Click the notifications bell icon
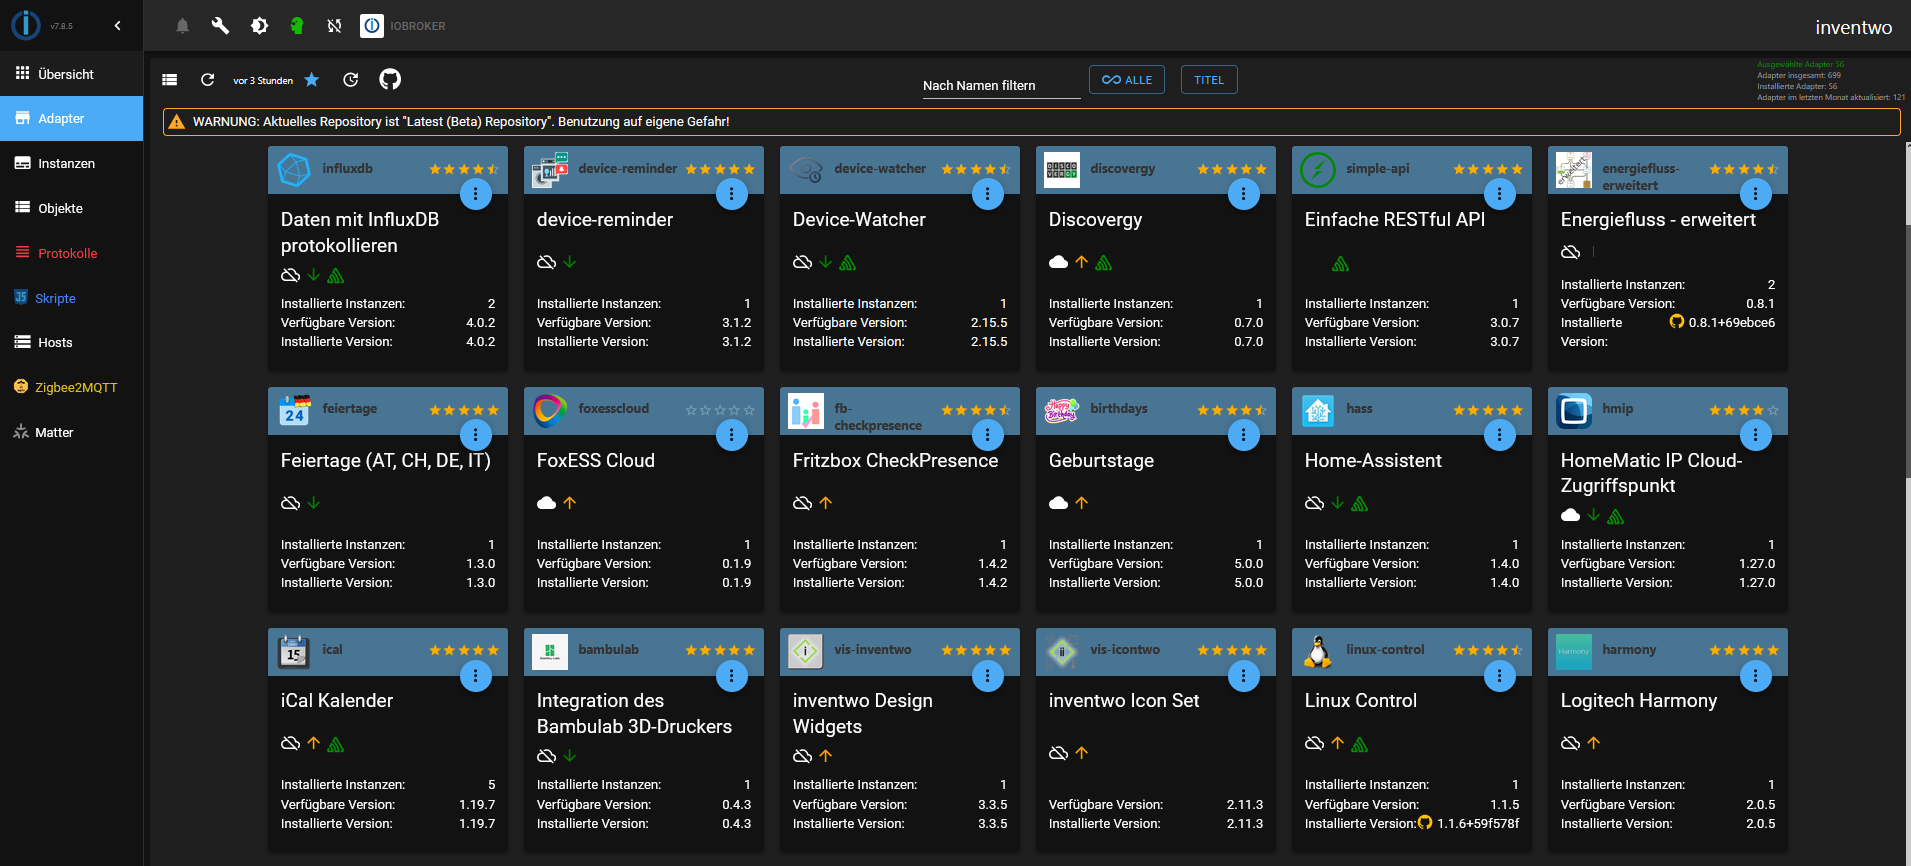The width and height of the screenshot is (1911, 866). [182, 26]
